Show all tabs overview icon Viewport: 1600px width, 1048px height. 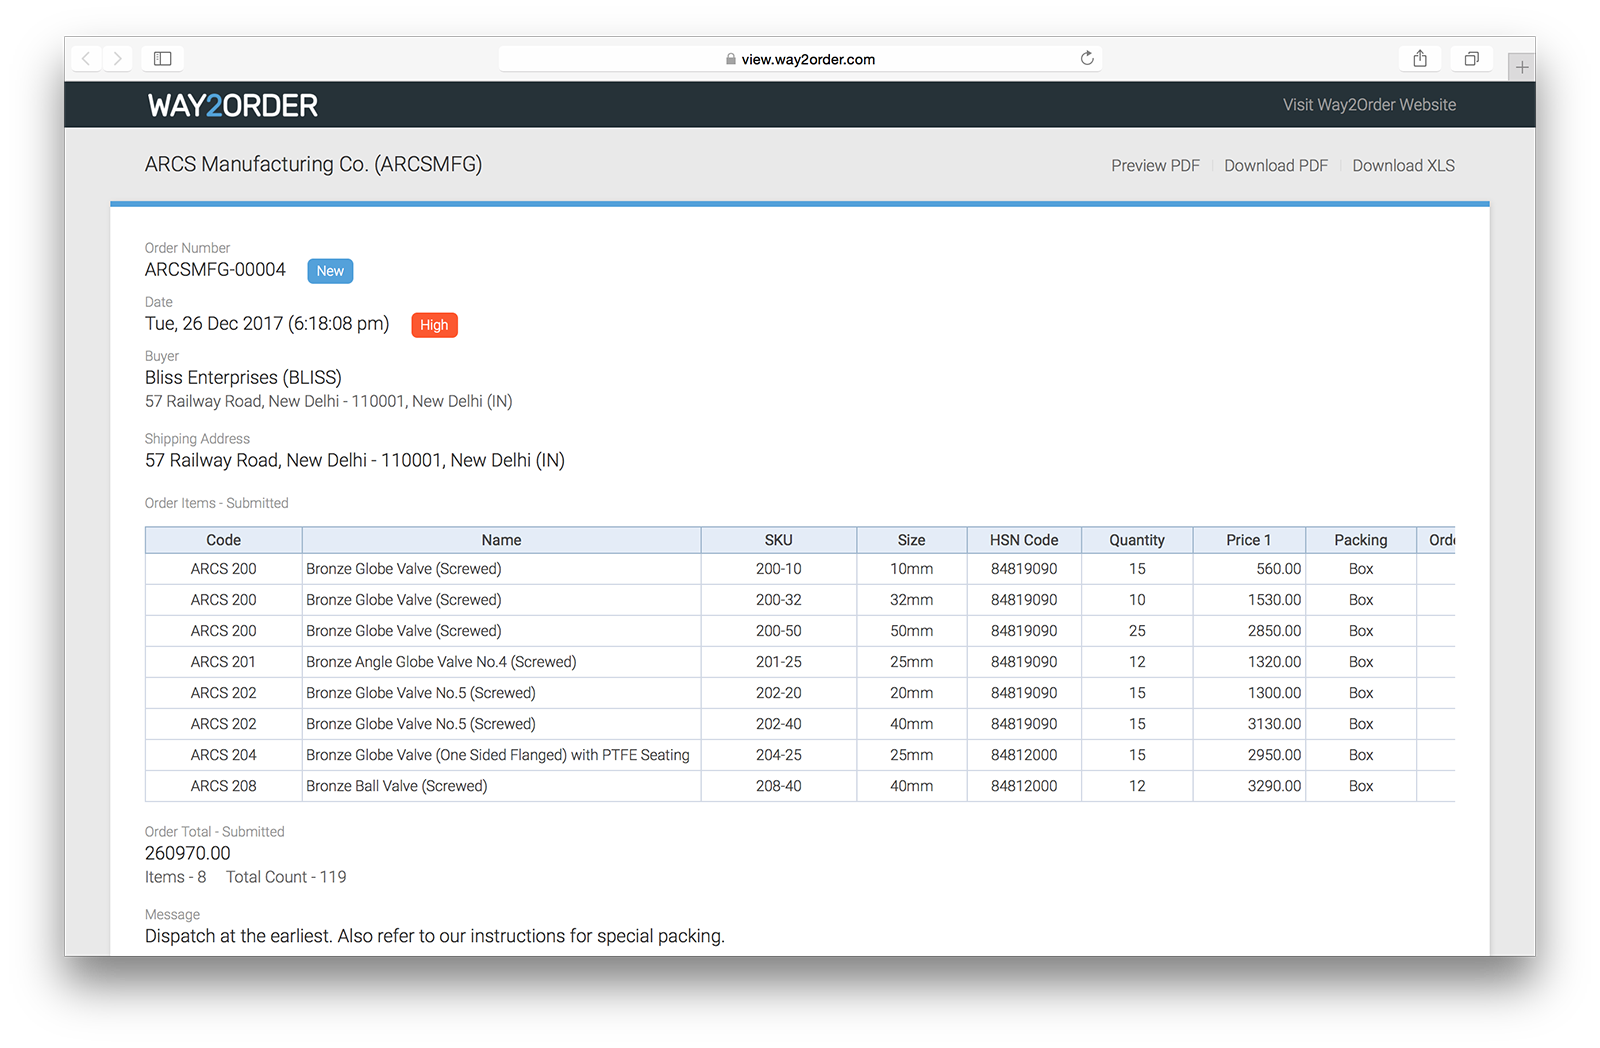tap(1471, 58)
